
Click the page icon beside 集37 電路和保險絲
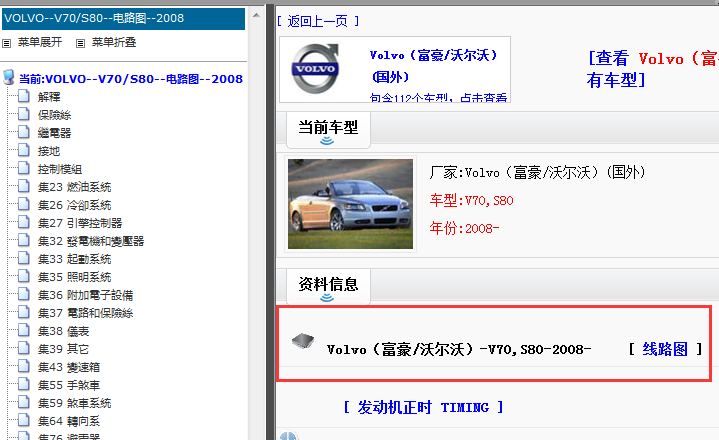click(24, 313)
